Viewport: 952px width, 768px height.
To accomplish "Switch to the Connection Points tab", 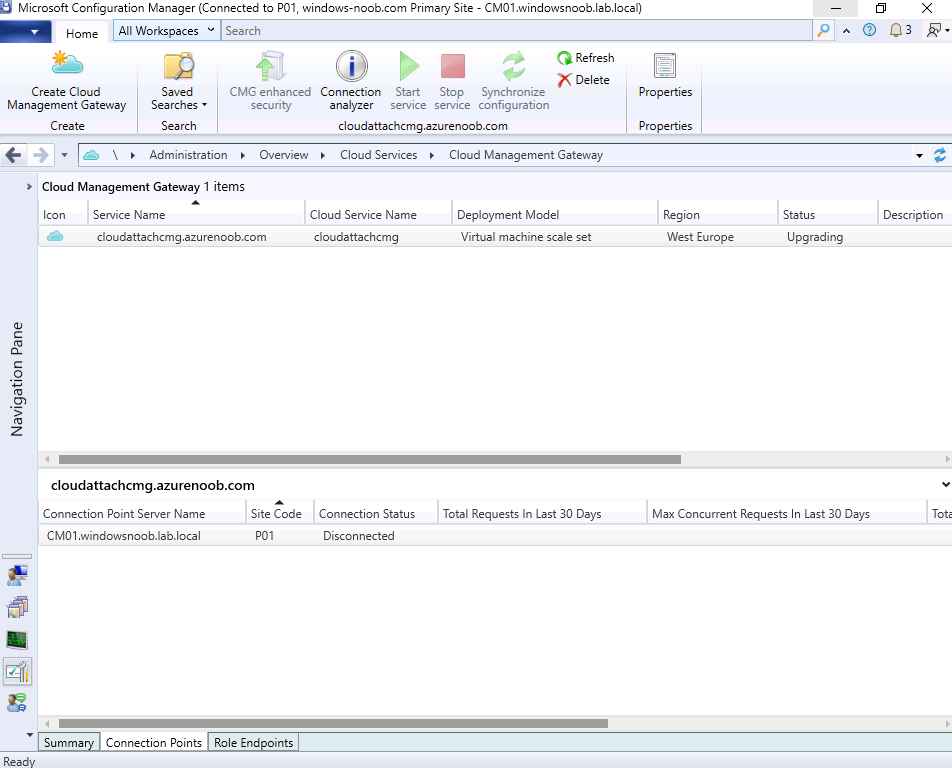I will tap(154, 743).
